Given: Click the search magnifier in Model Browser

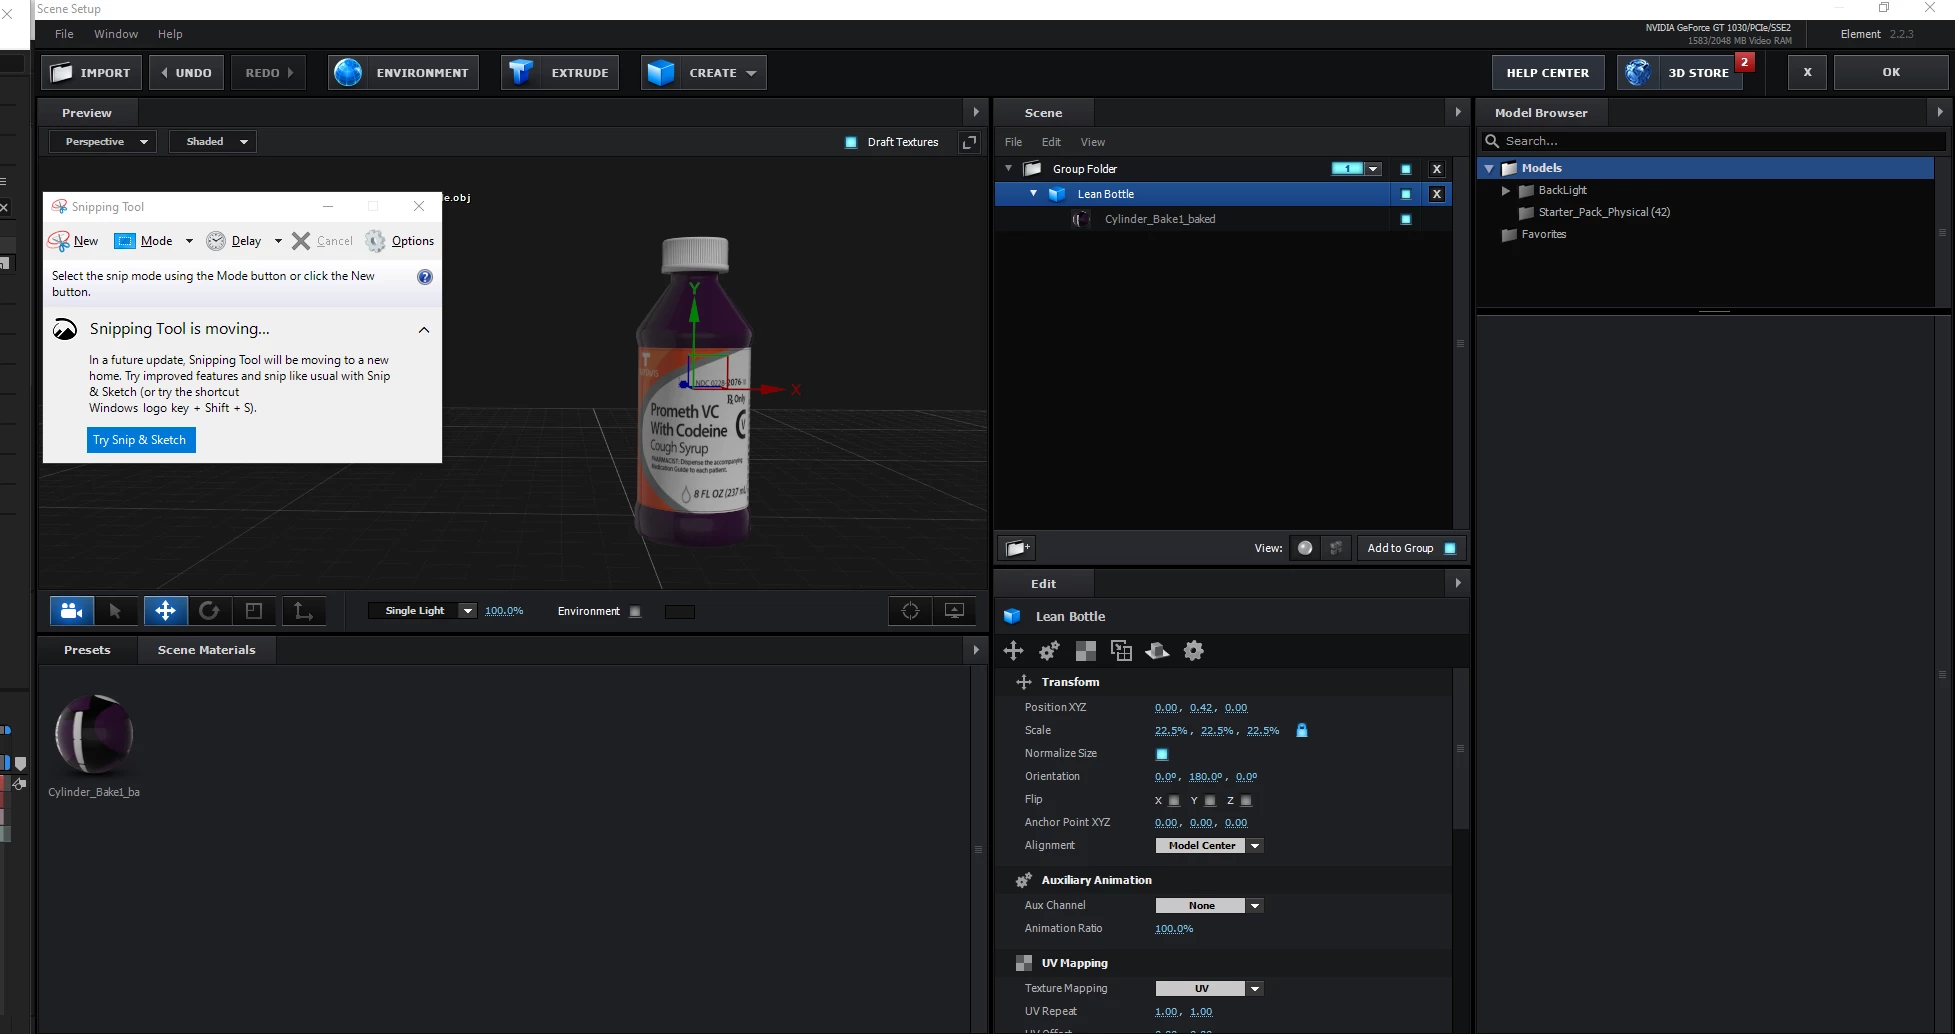Looking at the screenshot, I should click(x=1492, y=141).
